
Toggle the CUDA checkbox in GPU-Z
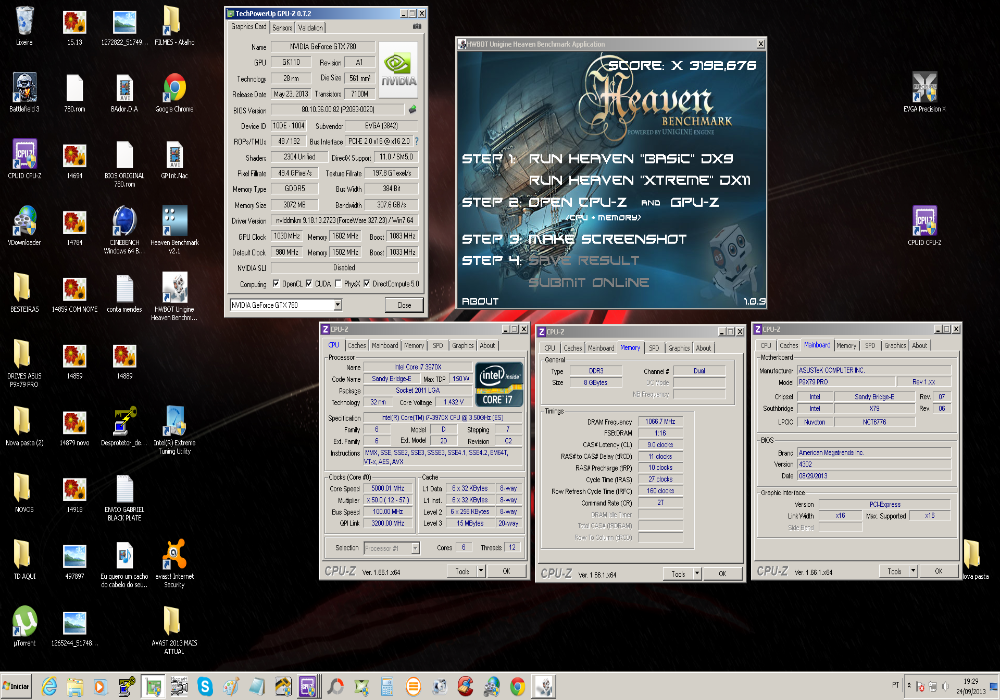tap(309, 284)
